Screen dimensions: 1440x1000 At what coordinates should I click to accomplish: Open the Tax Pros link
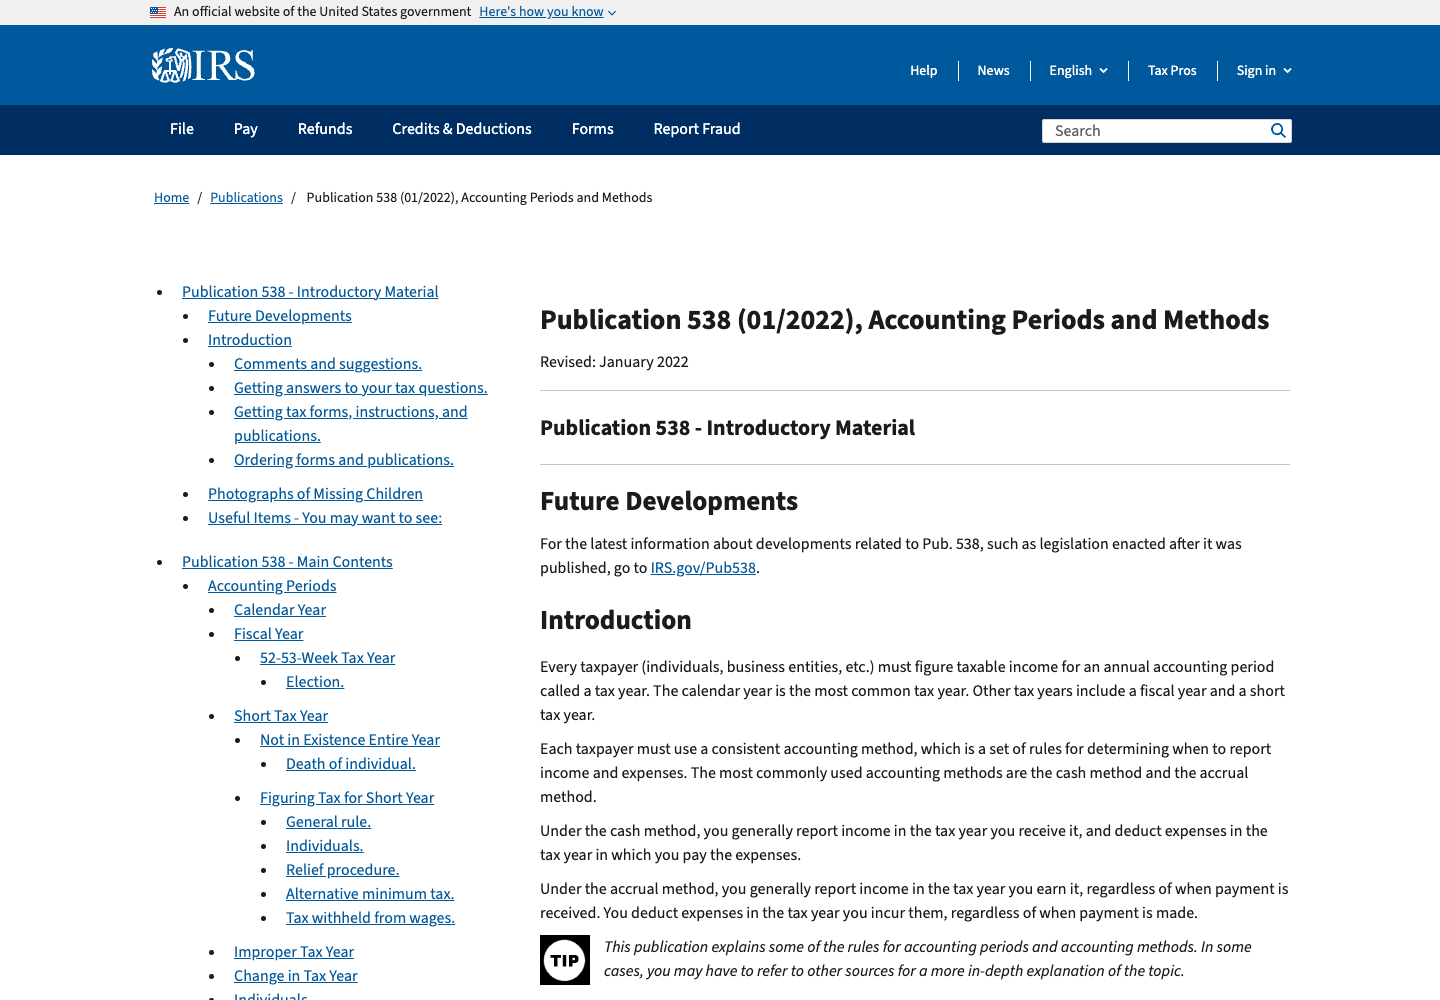(1172, 71)
